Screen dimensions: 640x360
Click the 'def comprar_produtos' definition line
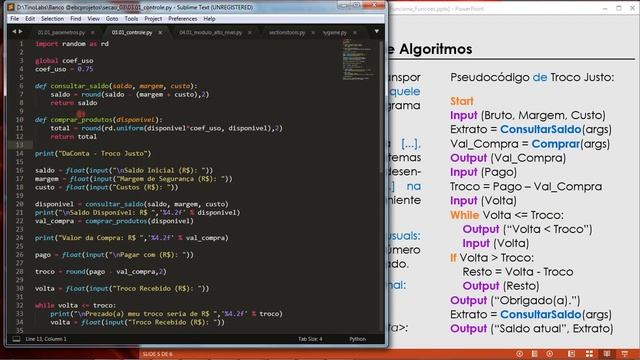(98, 120)
